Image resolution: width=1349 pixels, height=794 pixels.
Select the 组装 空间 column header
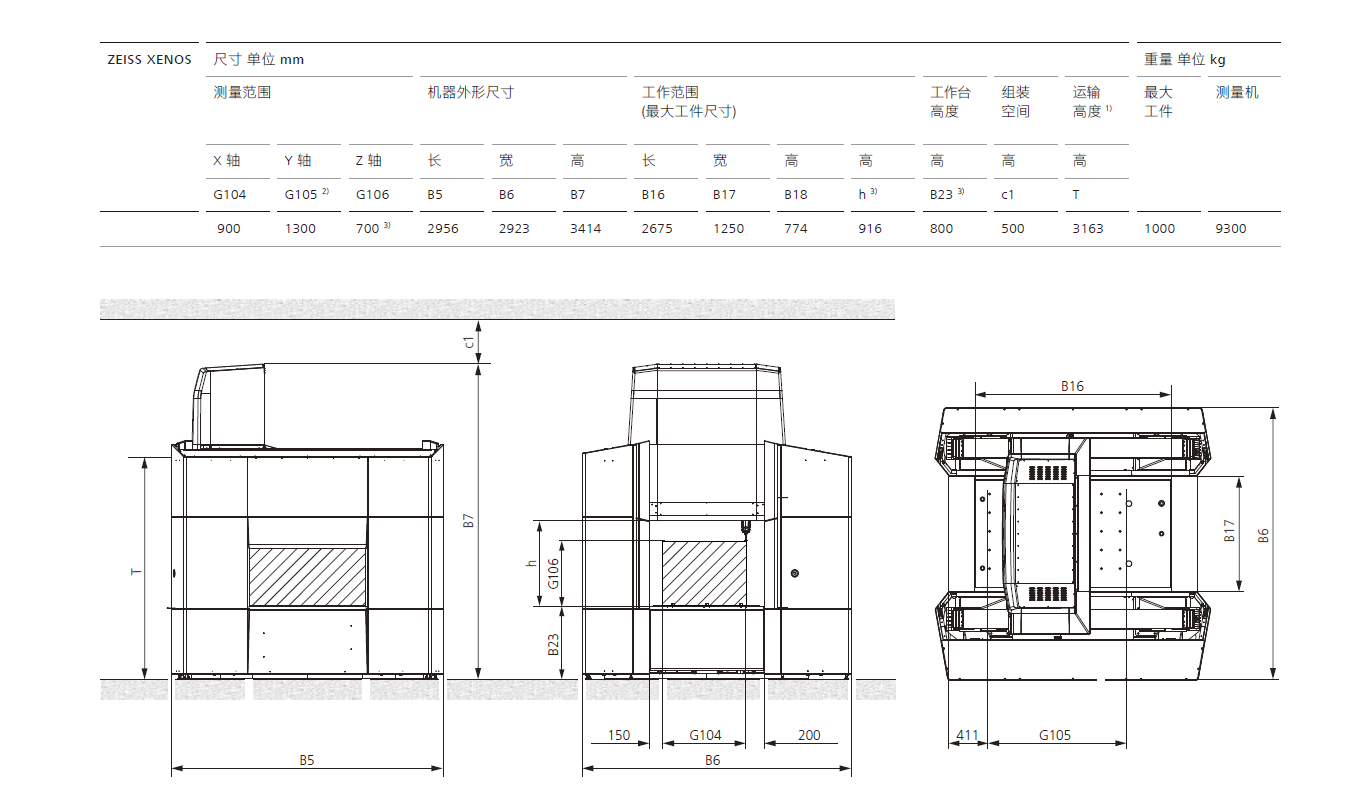tap(1015, 102)
